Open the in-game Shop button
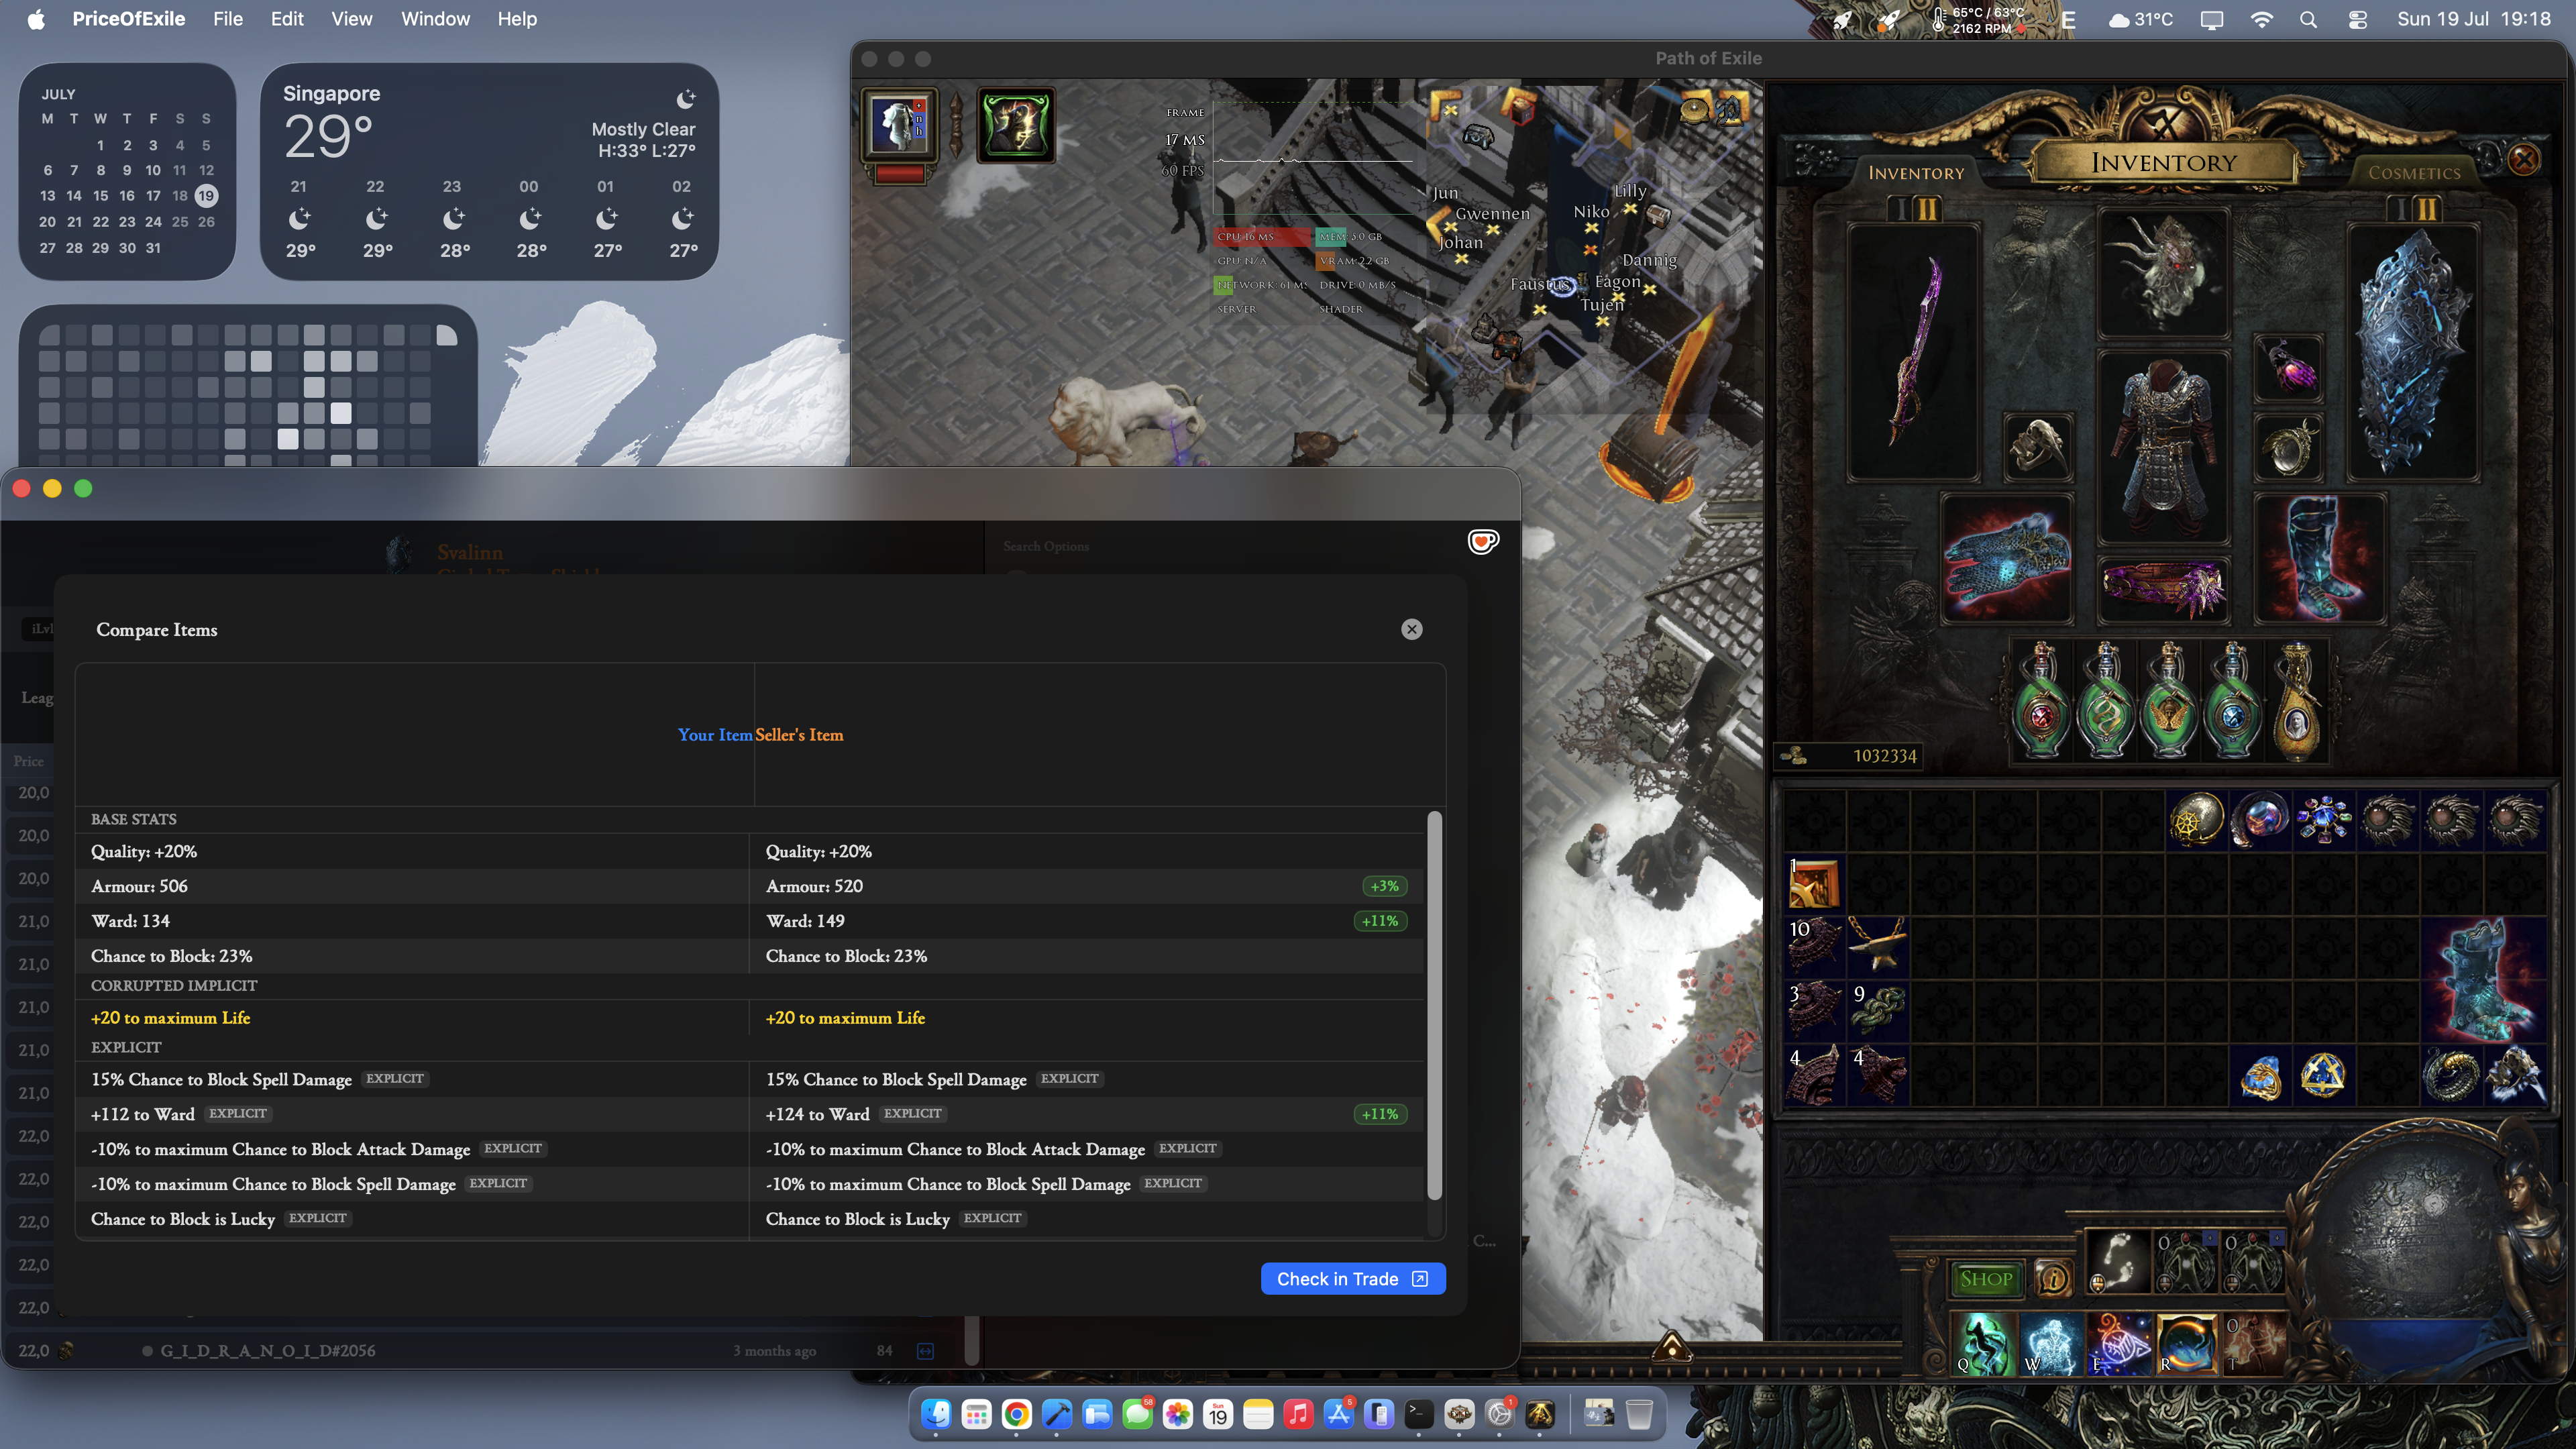The height and width of the screenshot is (1449, 2576). 1986,1278
